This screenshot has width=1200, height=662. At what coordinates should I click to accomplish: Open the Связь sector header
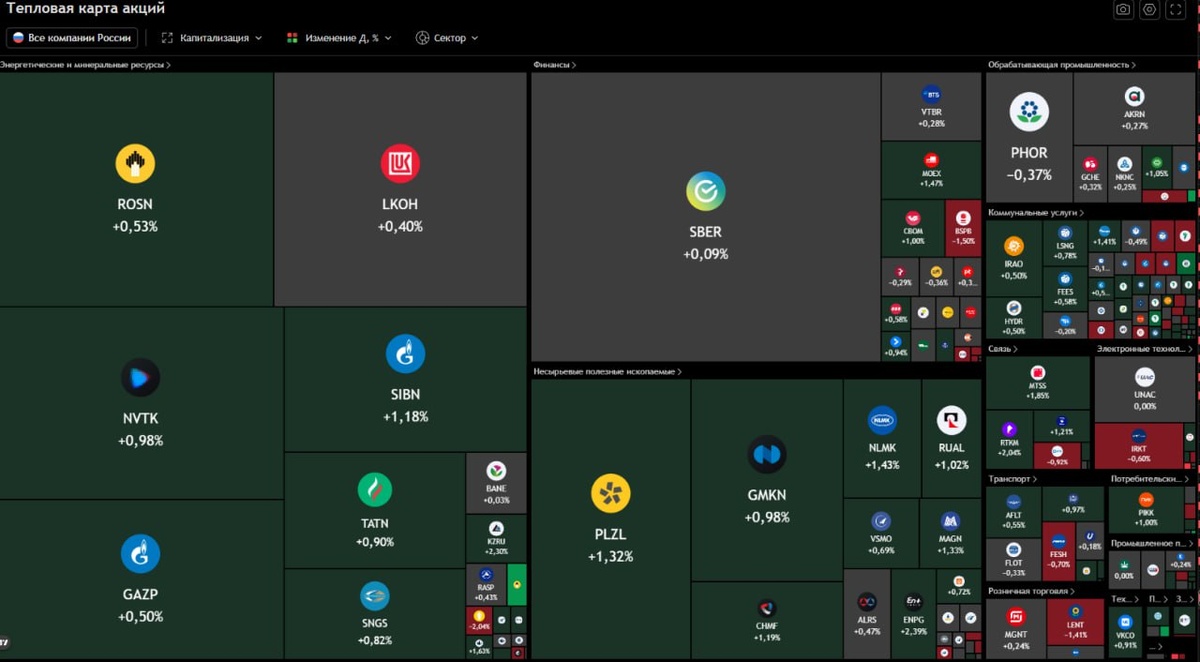click(x=1003, y=349)
